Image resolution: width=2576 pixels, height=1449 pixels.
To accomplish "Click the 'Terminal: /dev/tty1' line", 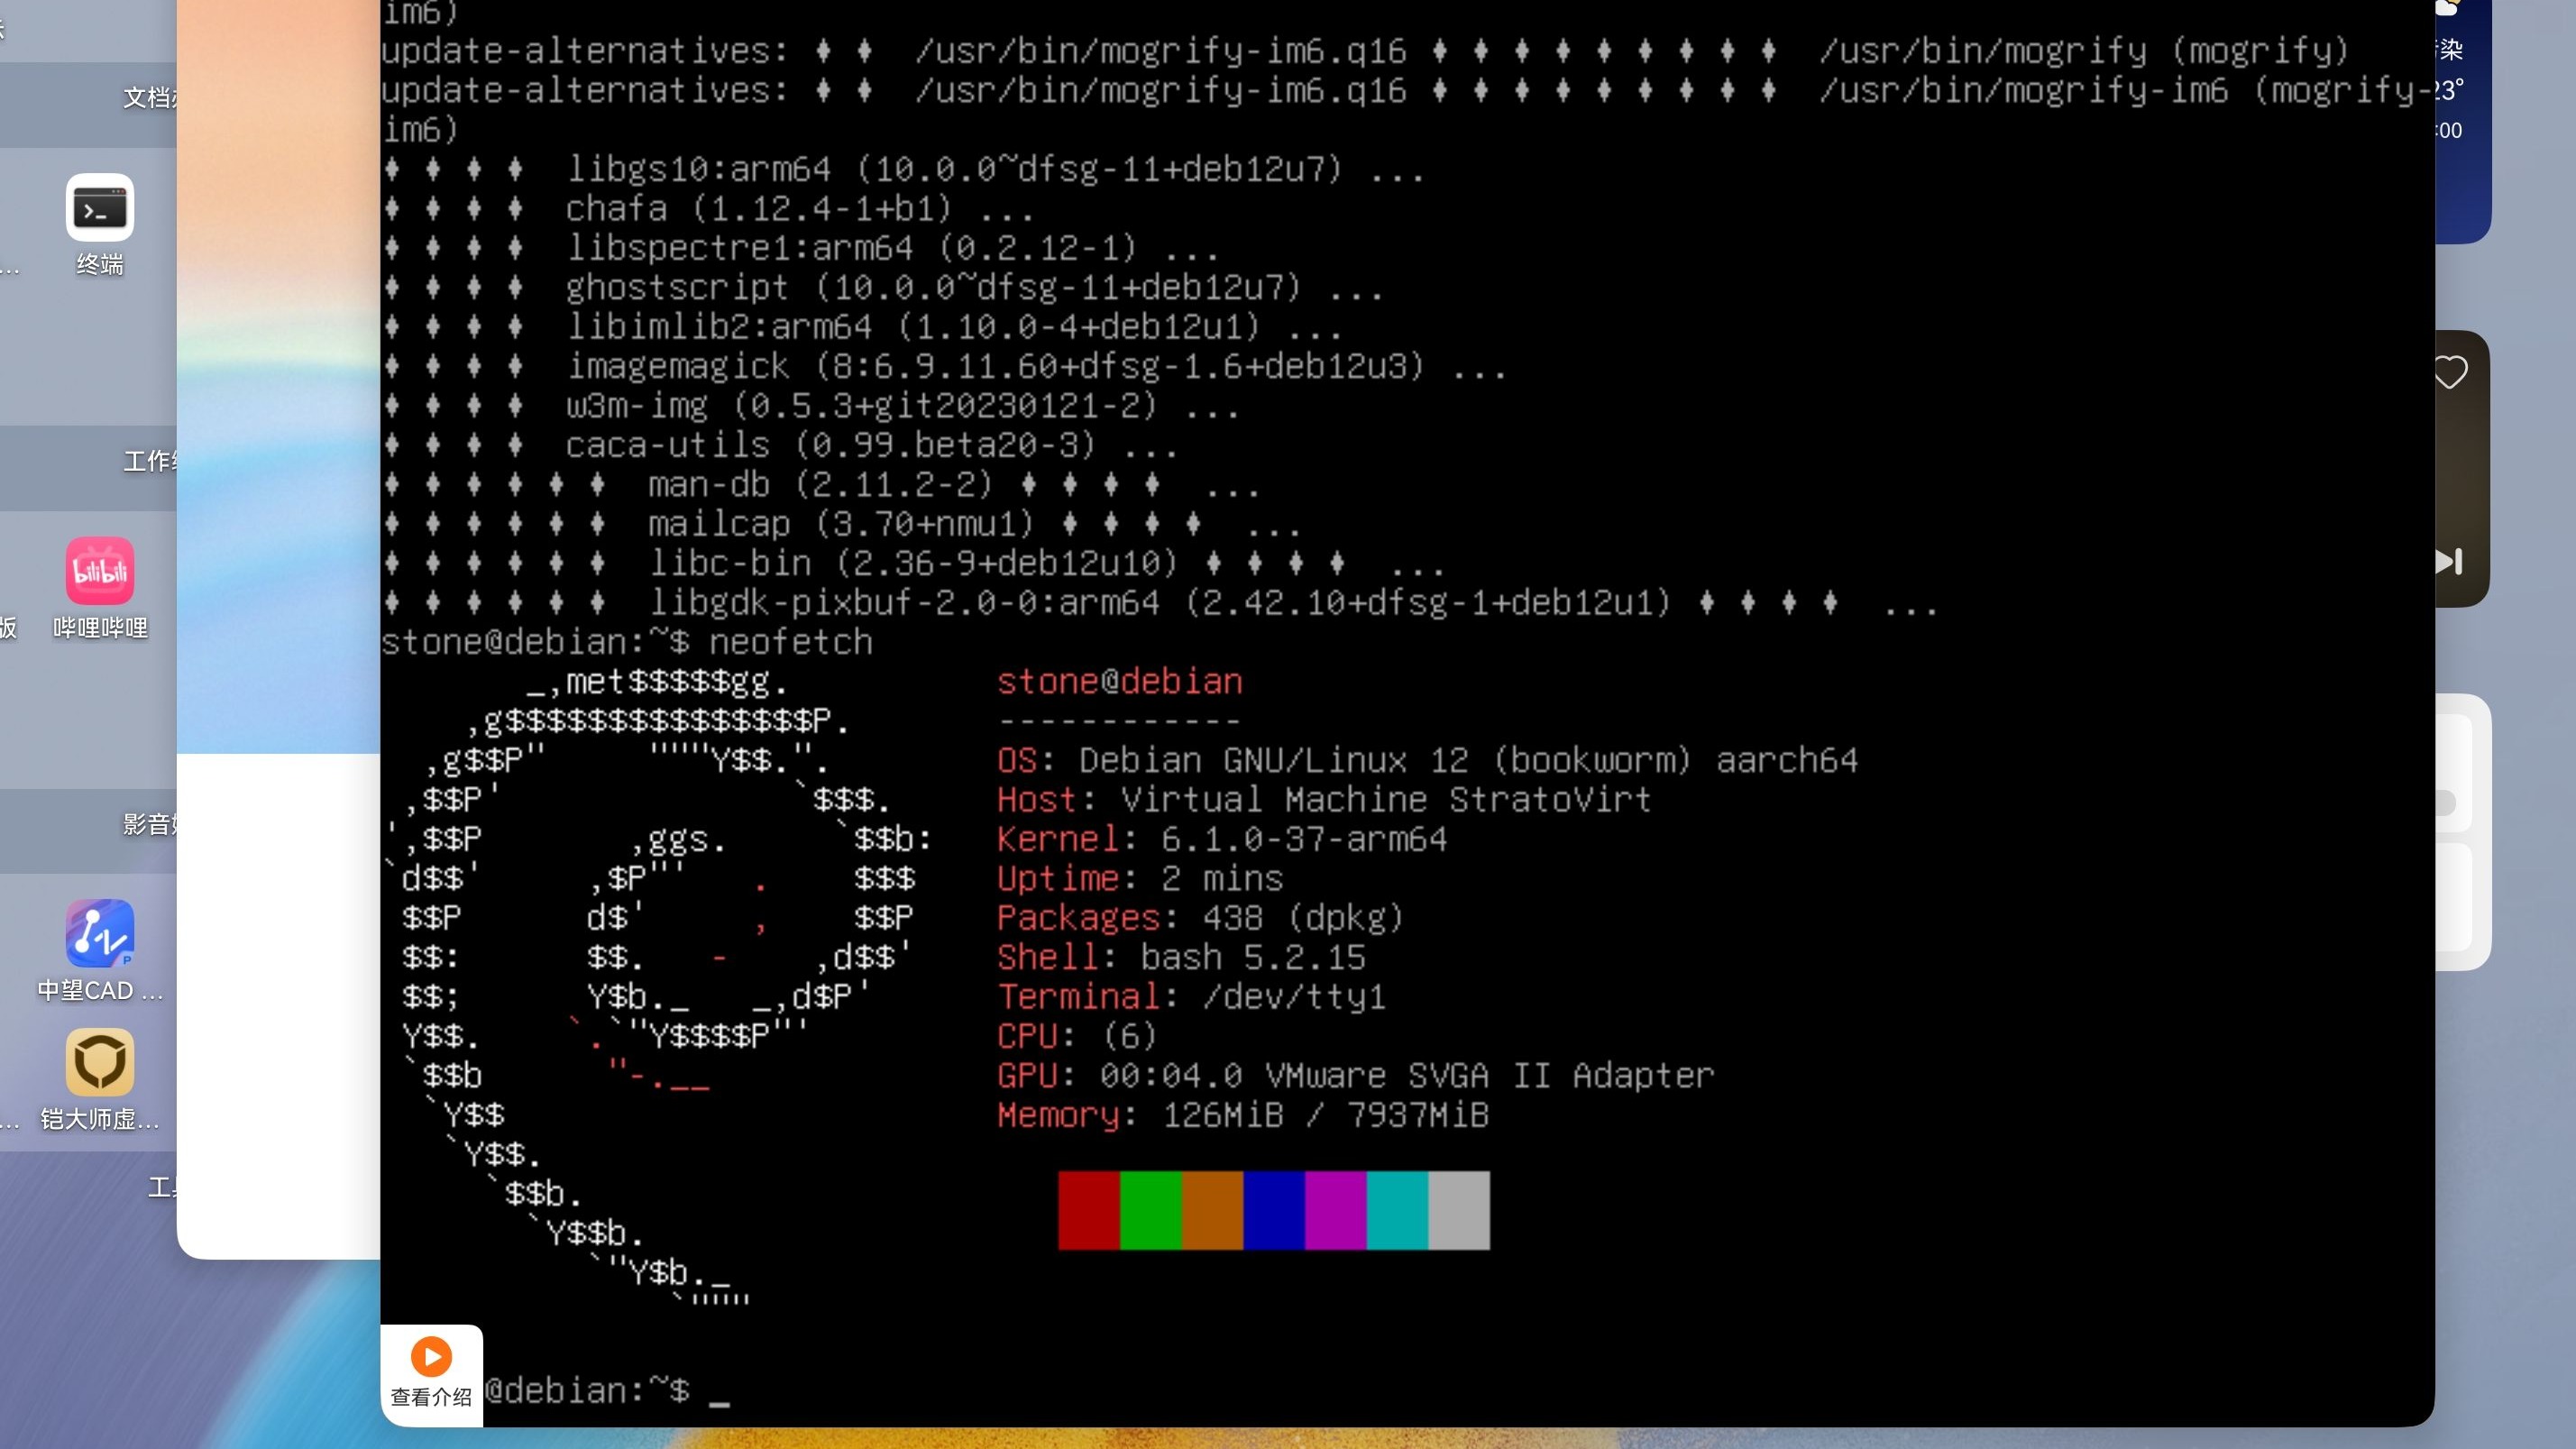I will 1191,997.
